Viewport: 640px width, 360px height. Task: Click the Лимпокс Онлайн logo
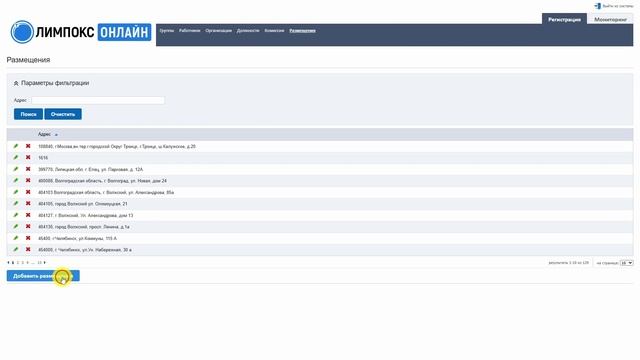pos(81,32)
